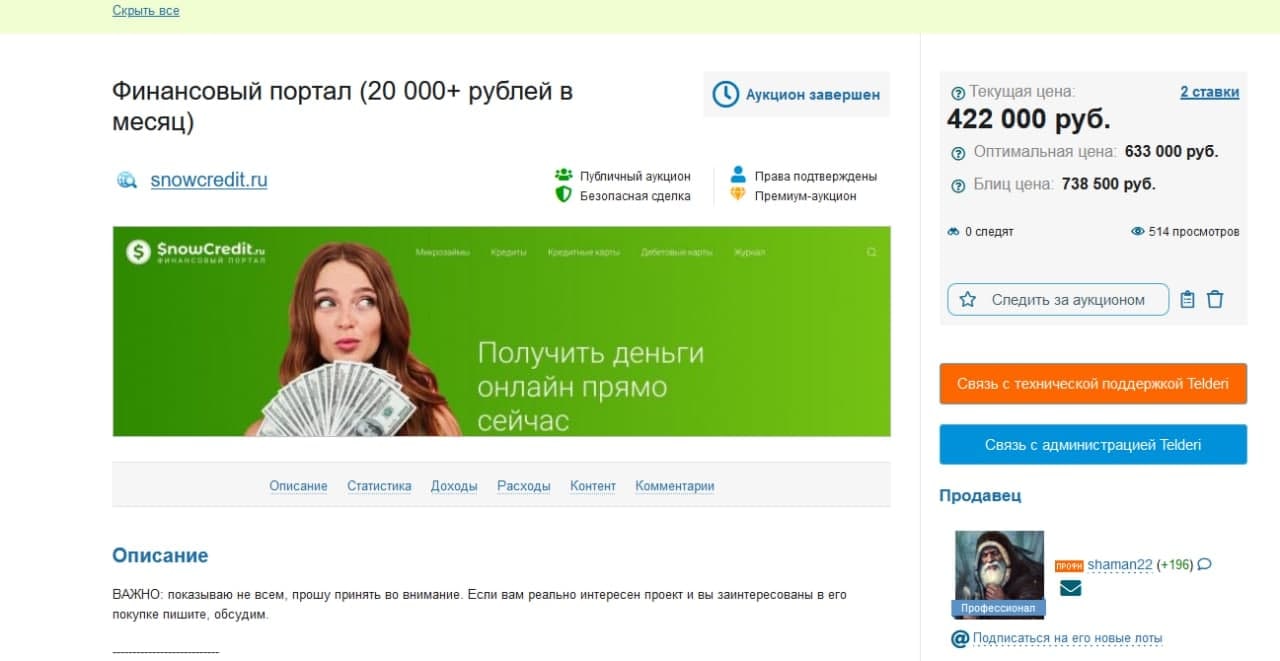Click the question icon beside Оптимальная цена

pos(957,153)
